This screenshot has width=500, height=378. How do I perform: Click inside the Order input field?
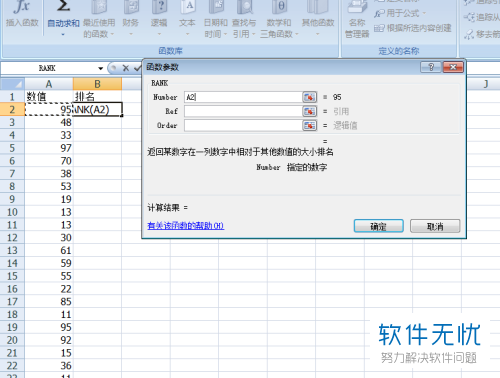pyautogui.click(x=243, y=125)
